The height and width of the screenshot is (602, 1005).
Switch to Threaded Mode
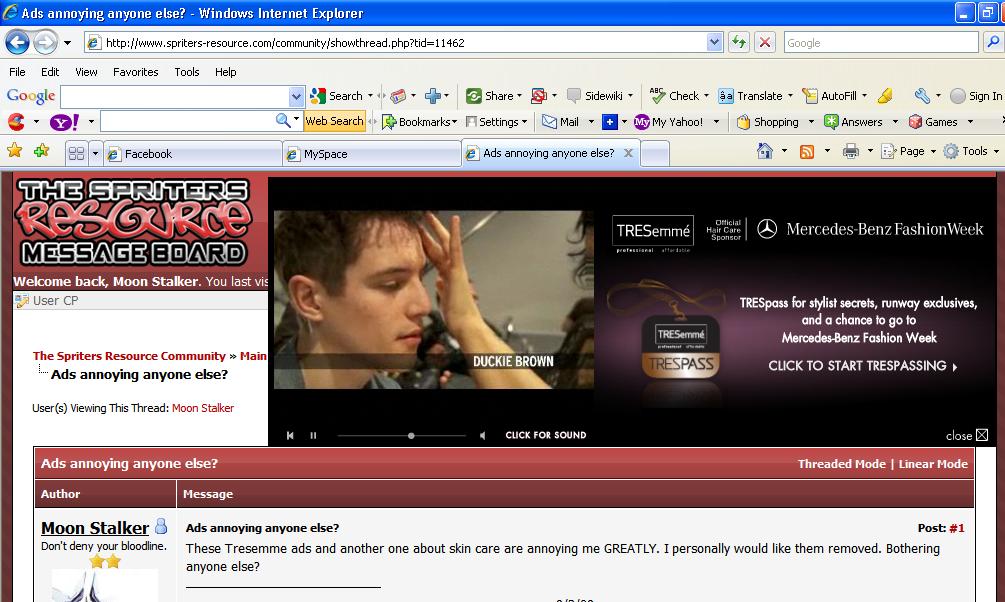pyautogui.click(x=842, y=464)
